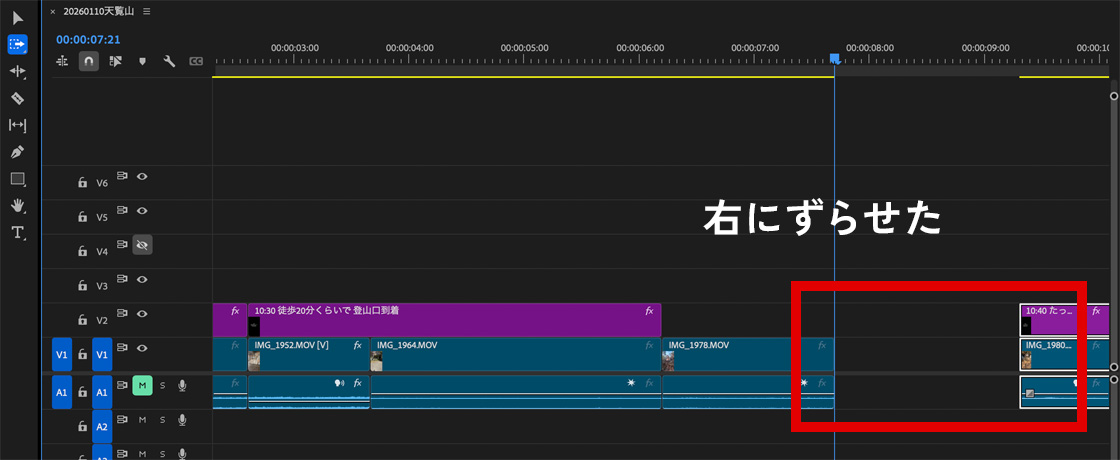Open the Rectangle tool group
Viewport: 1120px width, 460px height.
pos(17,179)
